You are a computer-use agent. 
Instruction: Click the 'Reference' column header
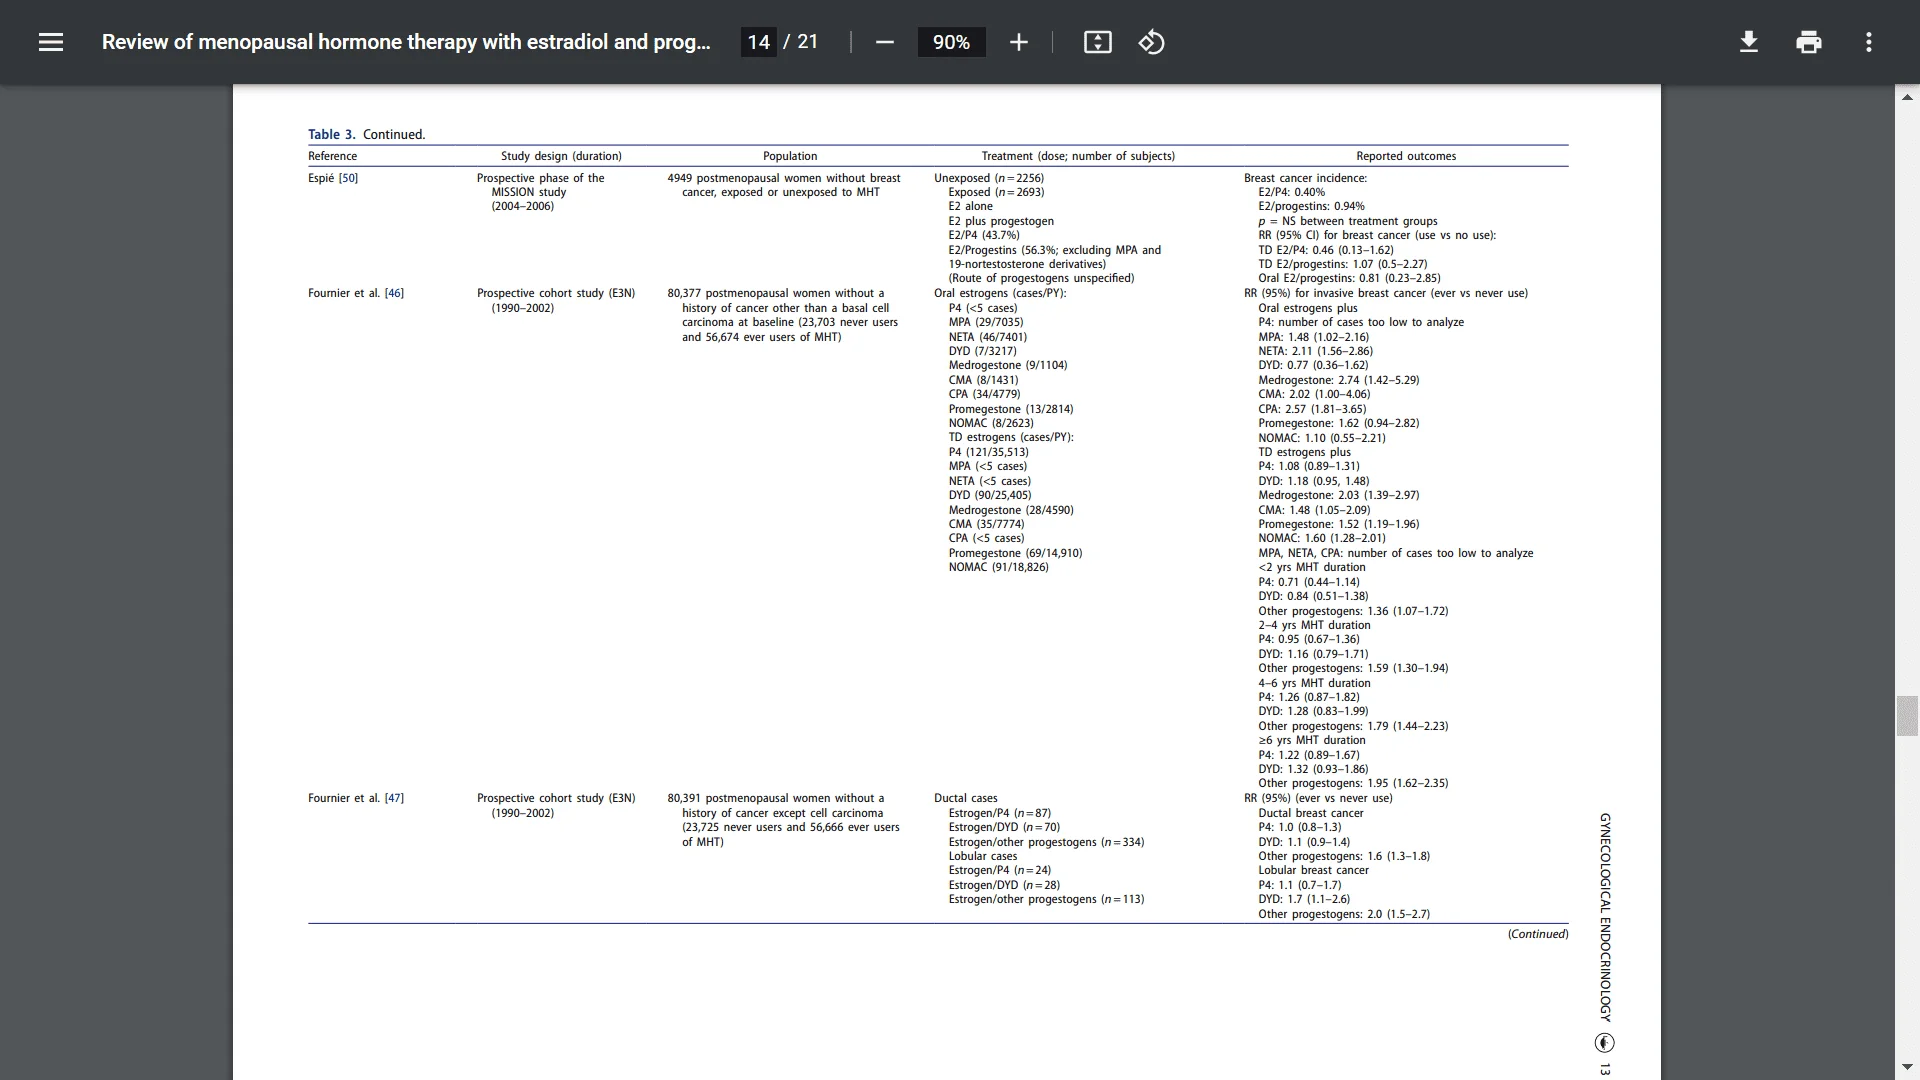tap(332, 156)
